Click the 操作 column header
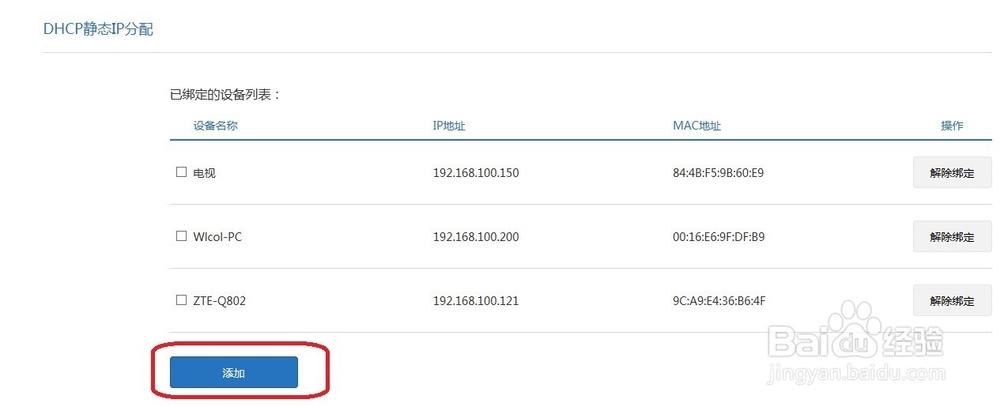This screenshot has width=1000, height=407. [952, 126]
